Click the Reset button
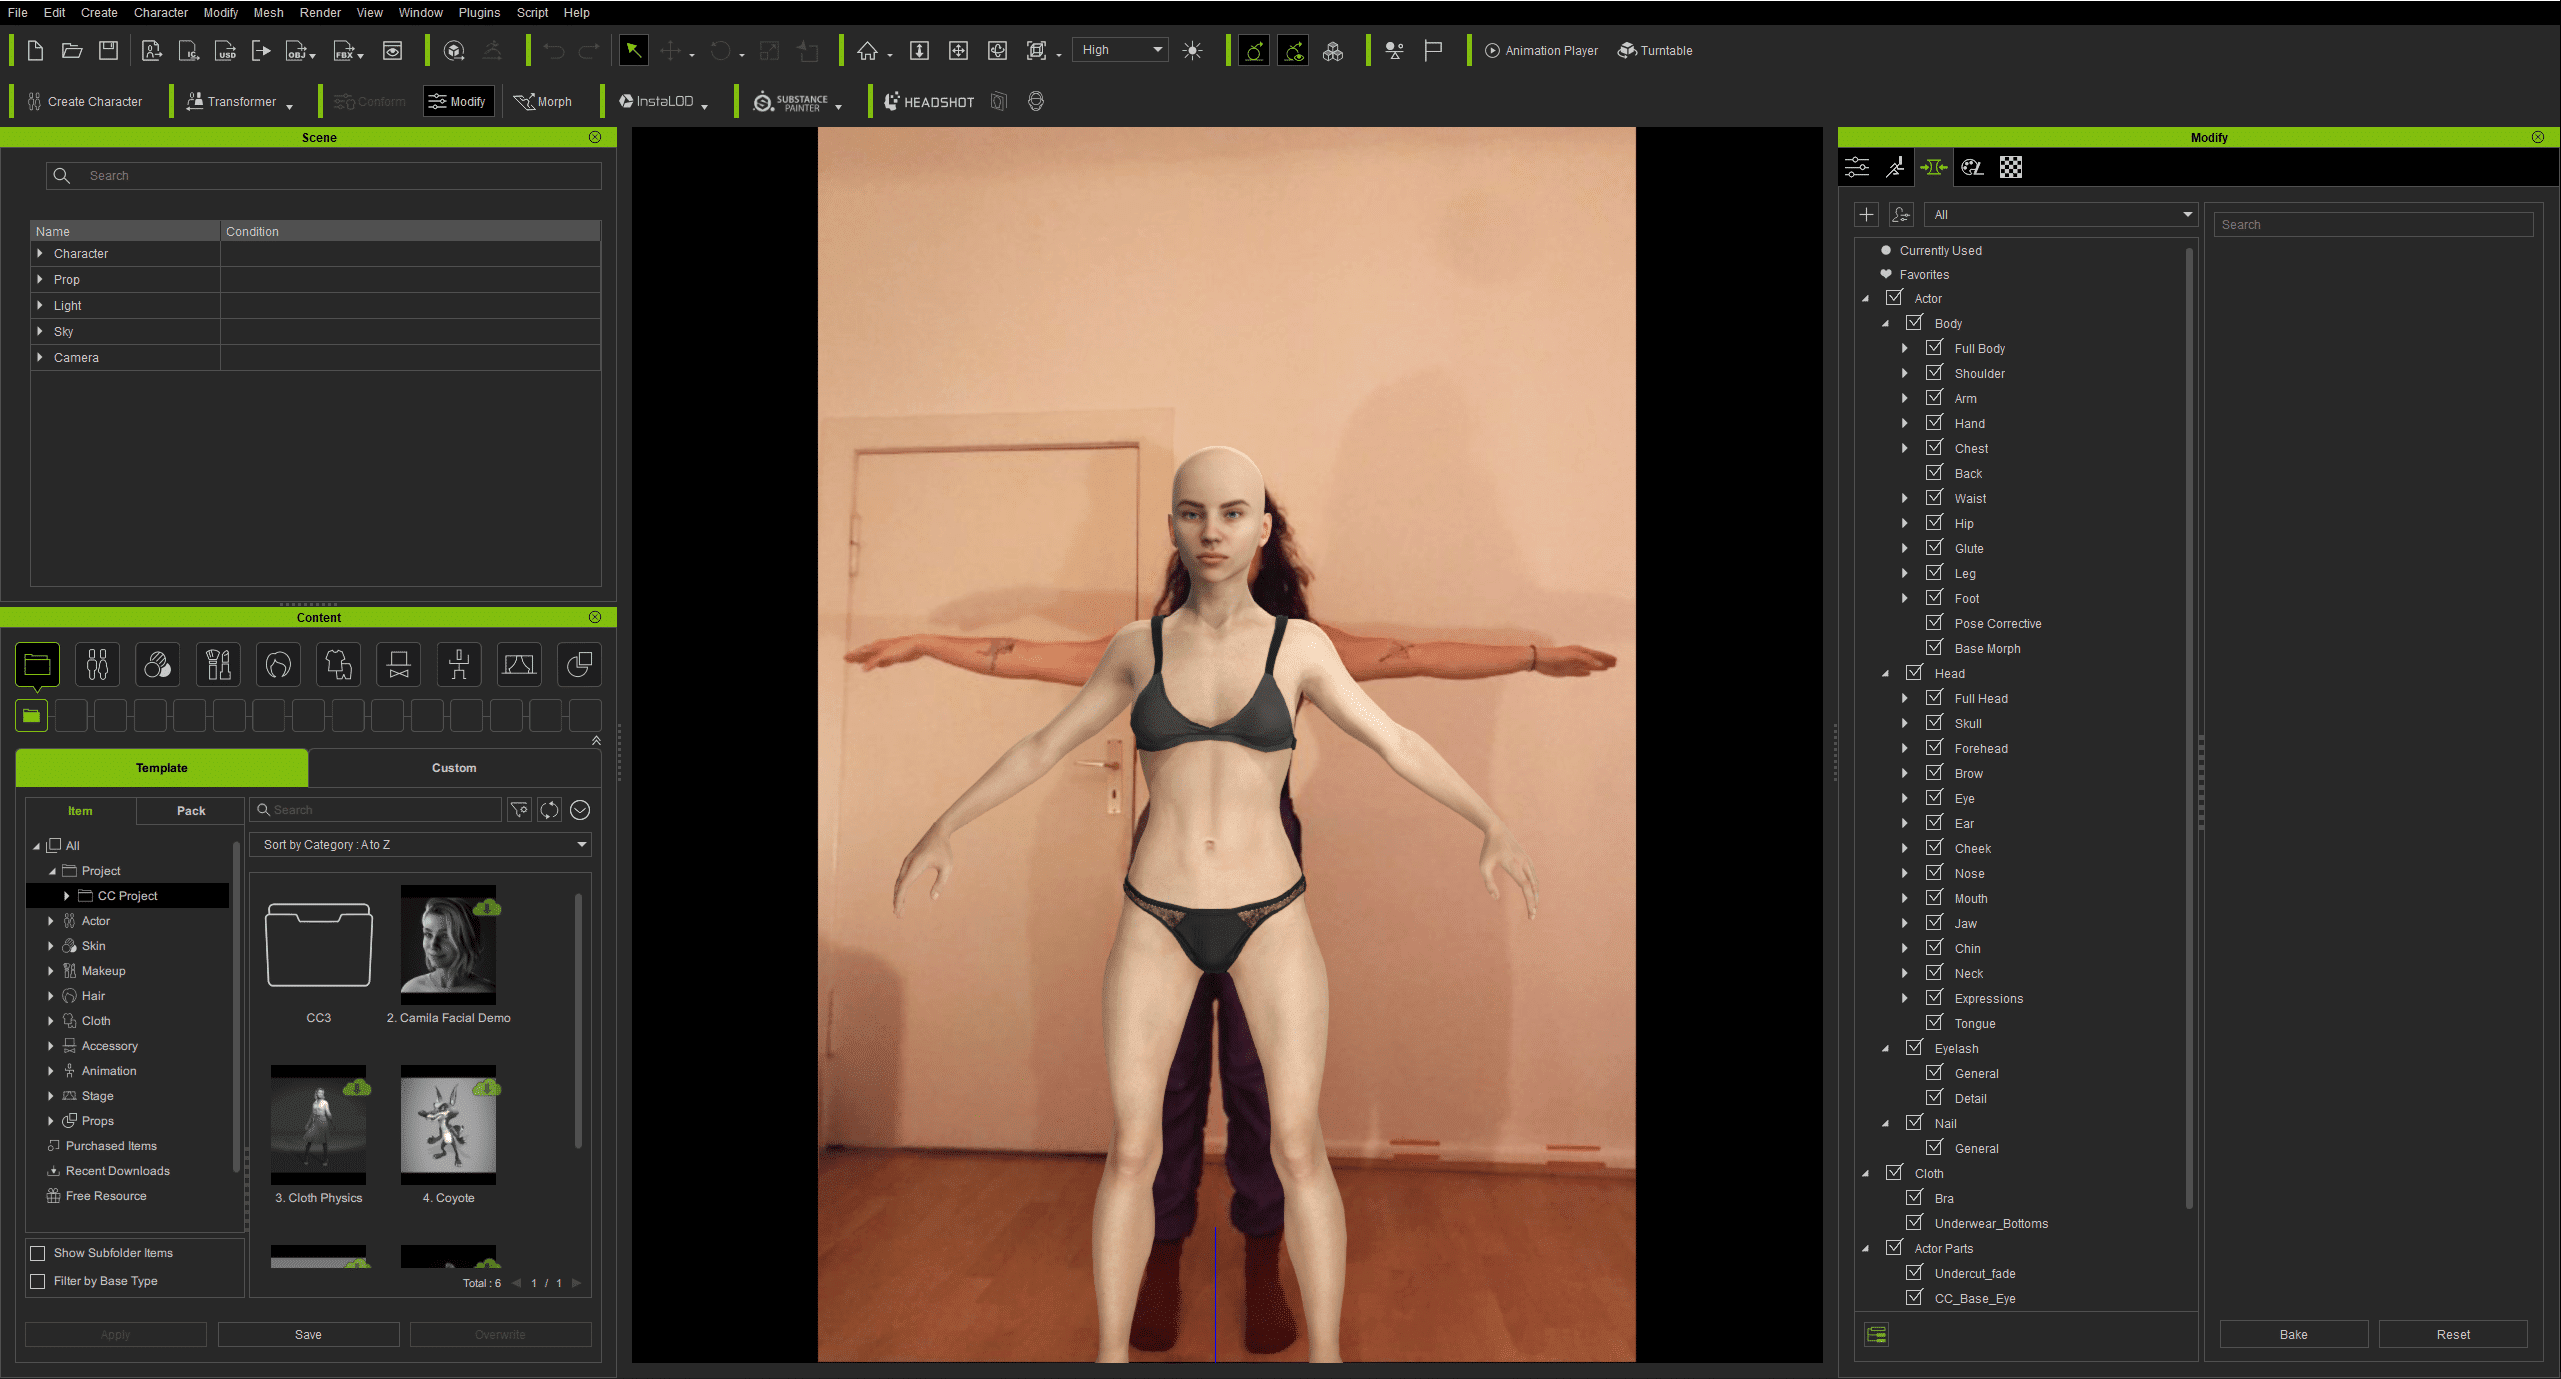 click(2452, 1335)
